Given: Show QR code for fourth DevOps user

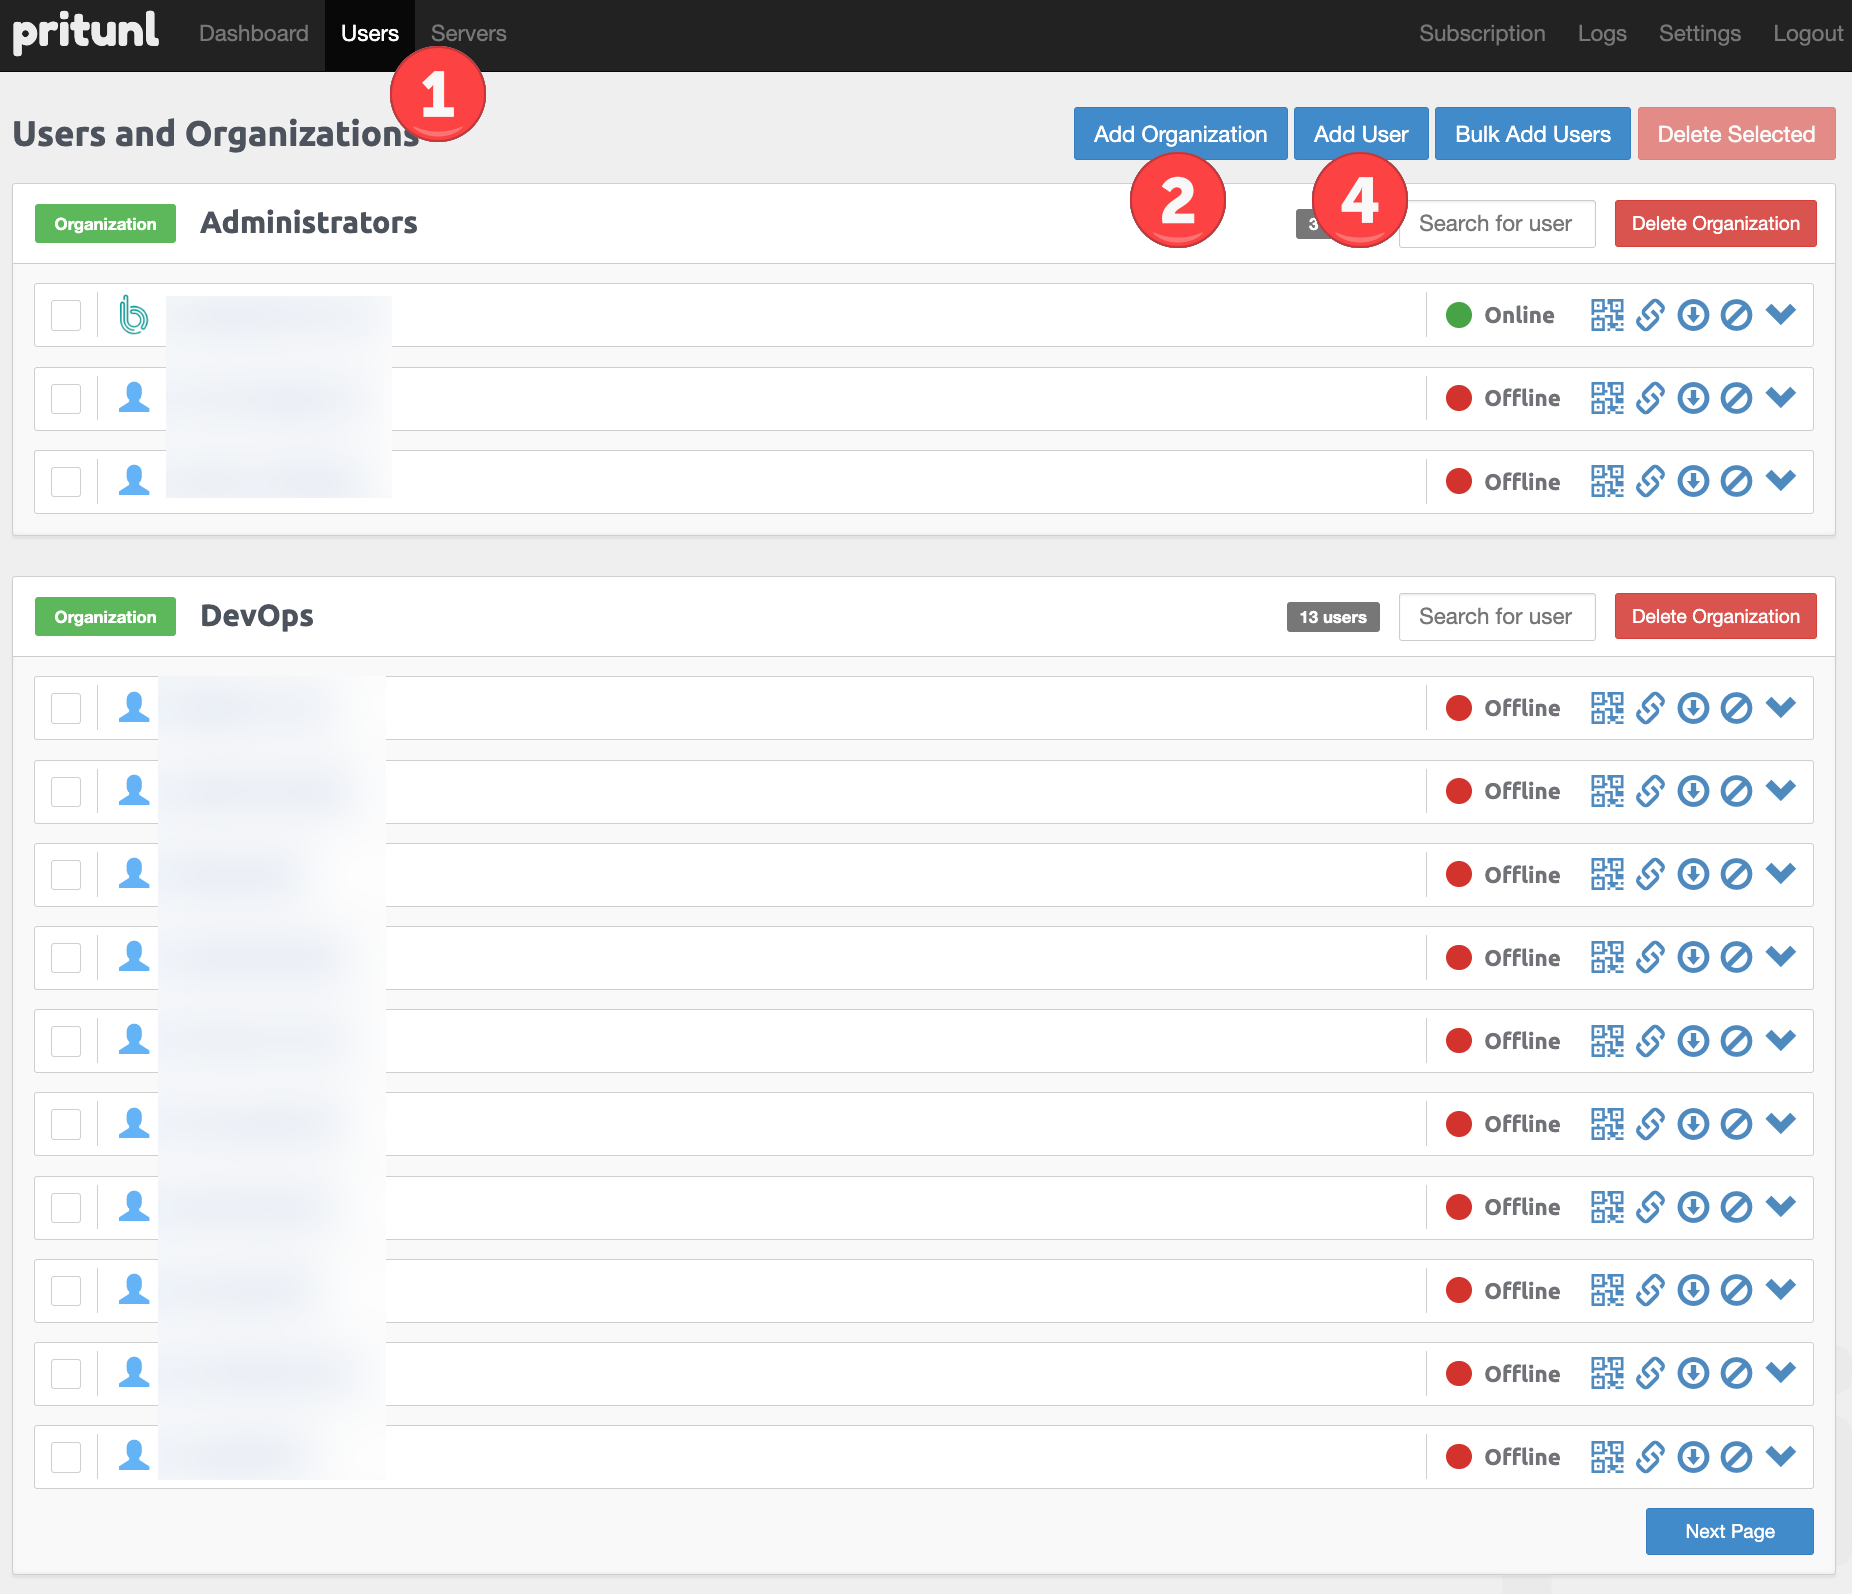Looking at the screenshot, I should click(x=1607, y=957).
